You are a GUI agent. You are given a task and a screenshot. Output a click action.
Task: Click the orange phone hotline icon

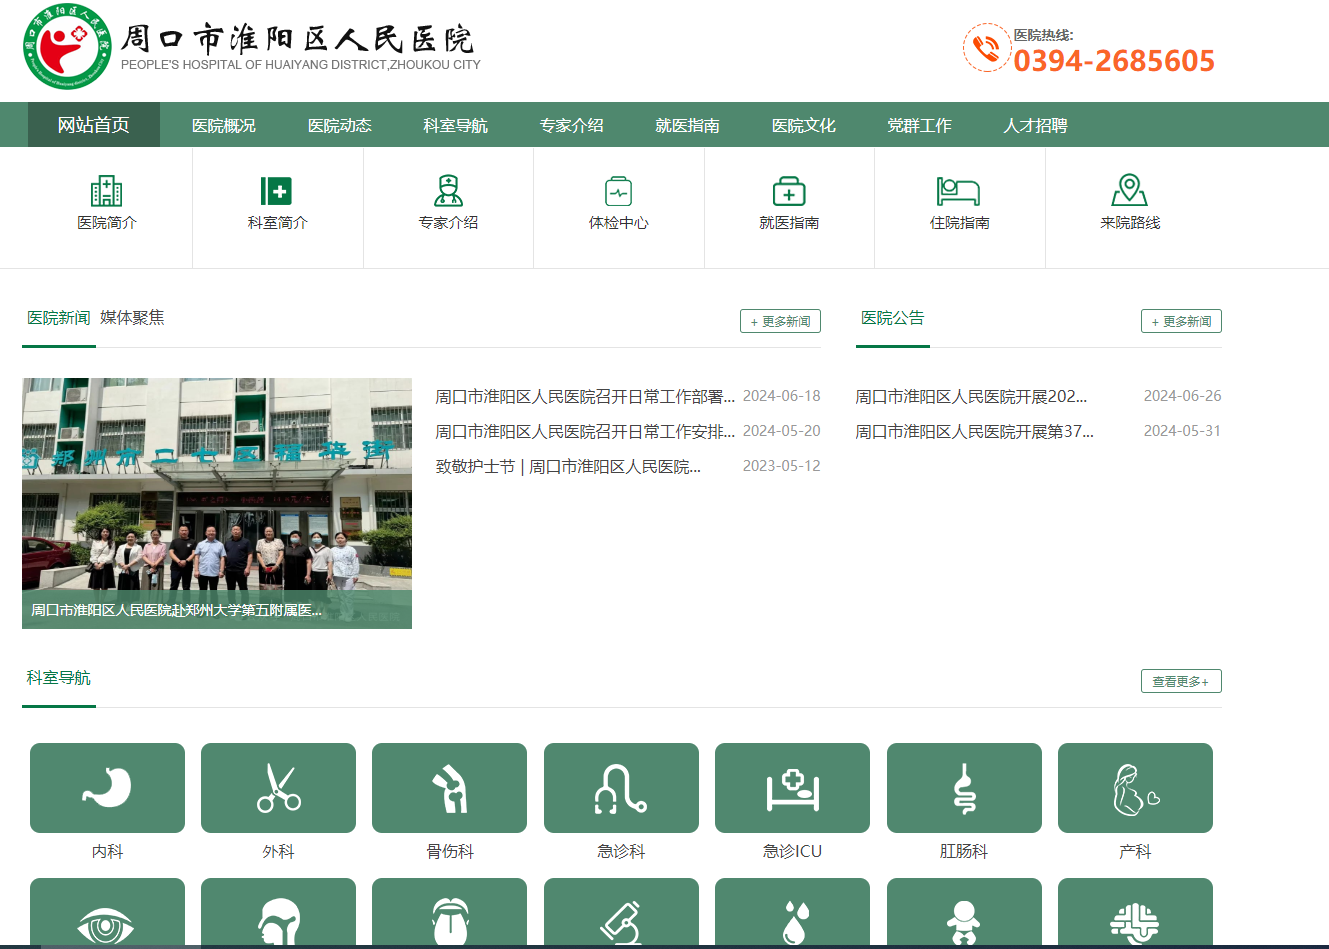tap(987, 48)
